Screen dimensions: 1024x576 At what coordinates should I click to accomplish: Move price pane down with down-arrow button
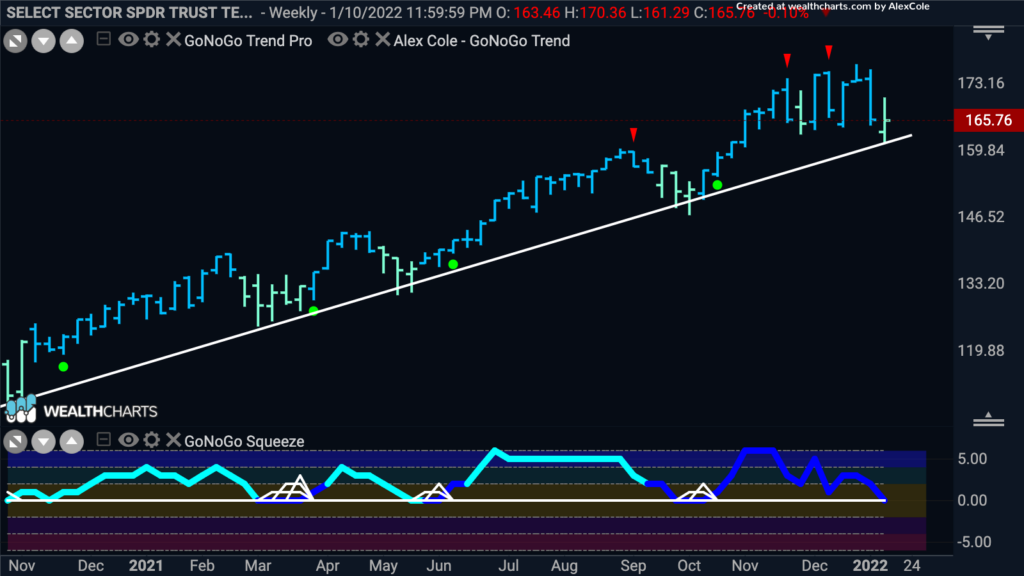click(x=44, y=42)
